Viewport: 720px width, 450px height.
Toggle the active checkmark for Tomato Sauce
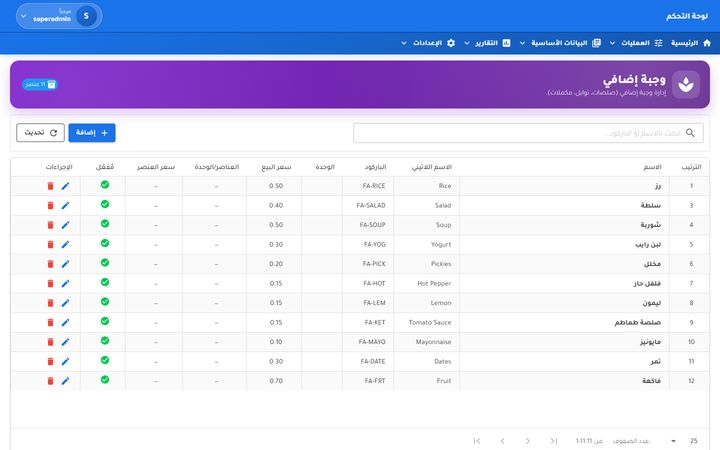pos(105,321)
